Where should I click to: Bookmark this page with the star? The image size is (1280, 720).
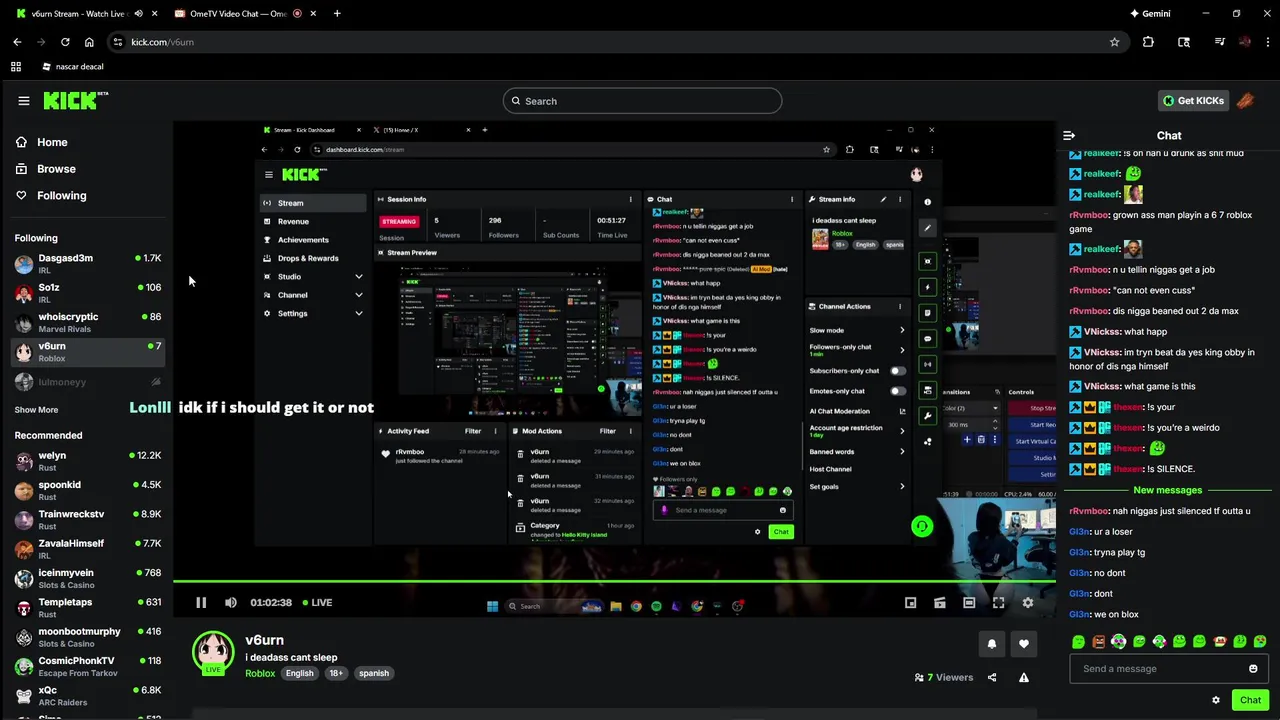click(1114, 42)
